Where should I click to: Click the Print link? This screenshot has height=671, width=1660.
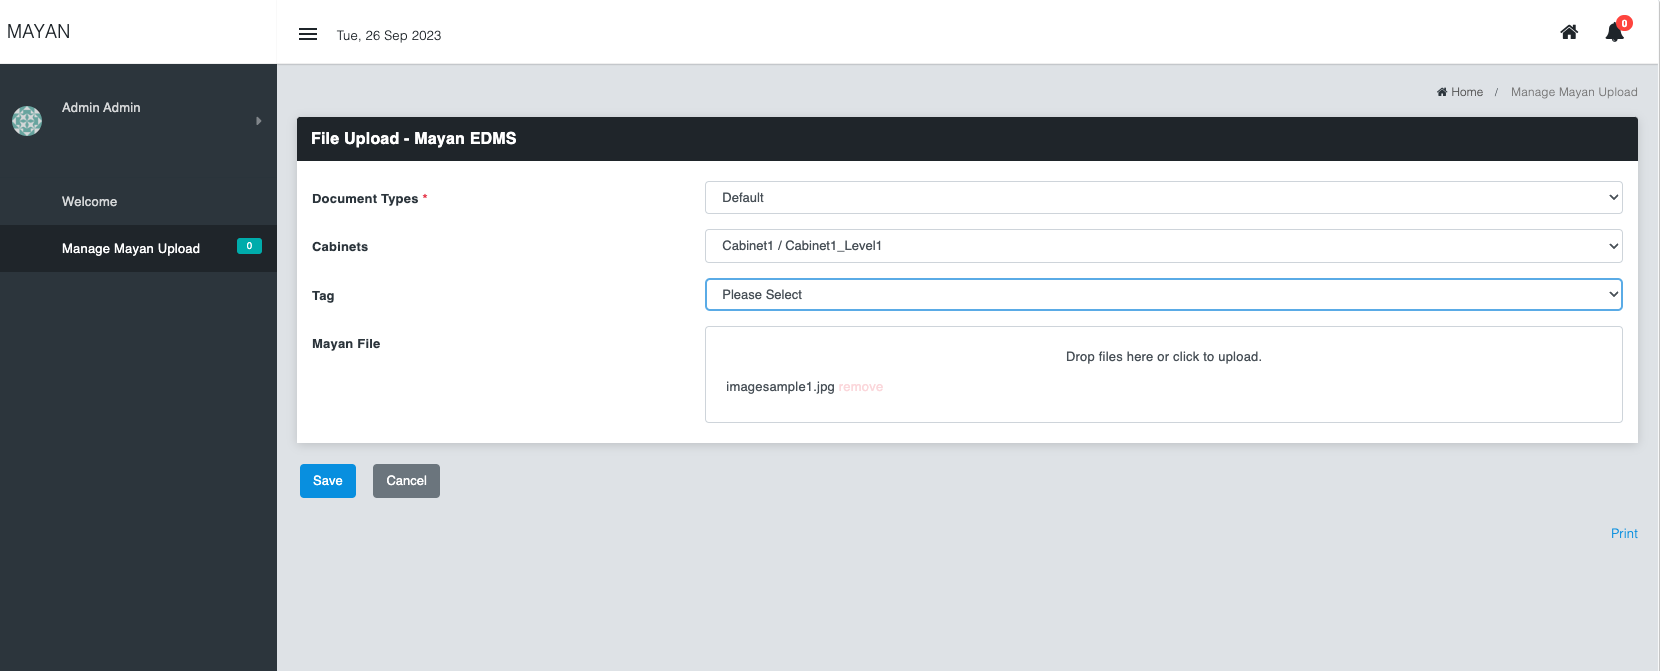click(1624, 534)
